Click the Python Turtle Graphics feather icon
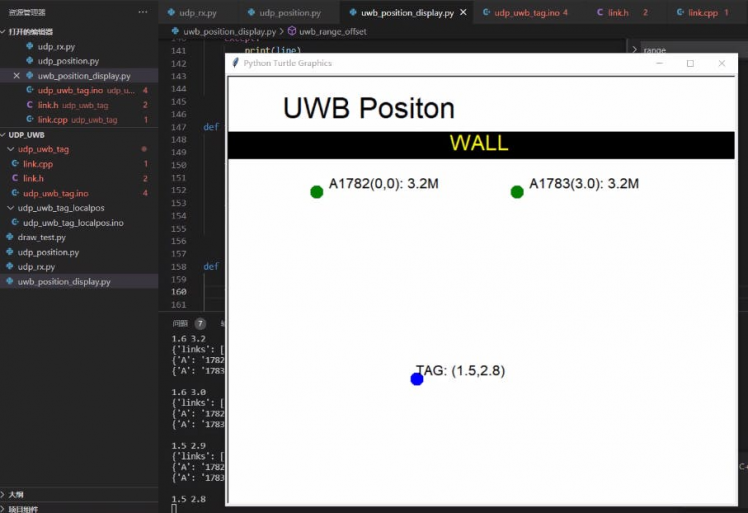 [x=235, y=63]
